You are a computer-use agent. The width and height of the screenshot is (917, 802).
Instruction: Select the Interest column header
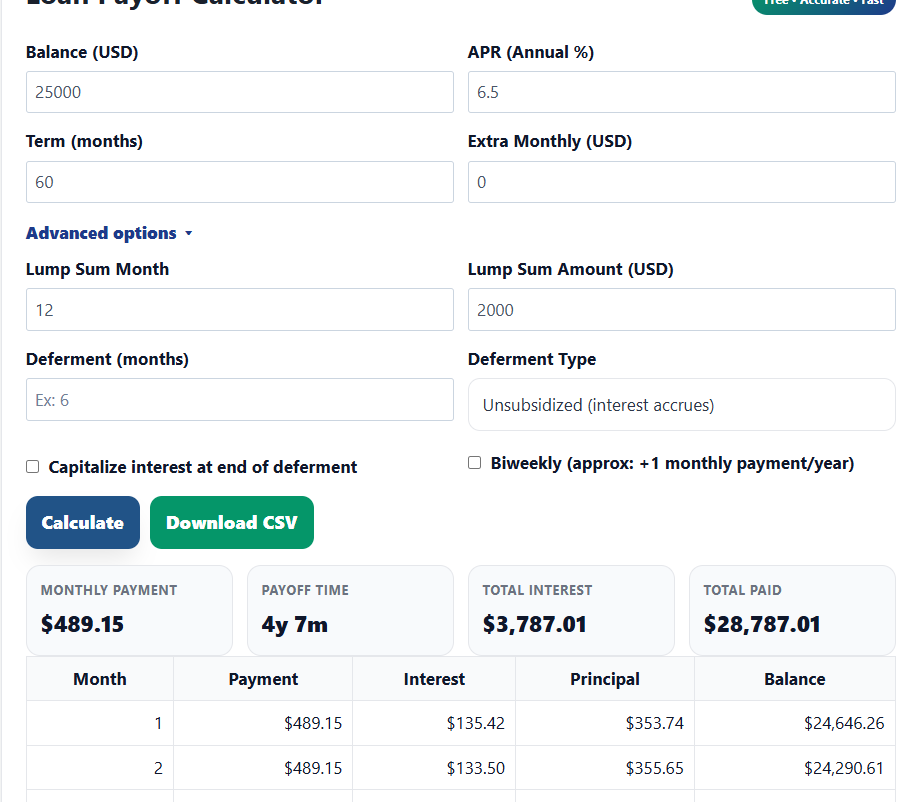tap(434, 679)
